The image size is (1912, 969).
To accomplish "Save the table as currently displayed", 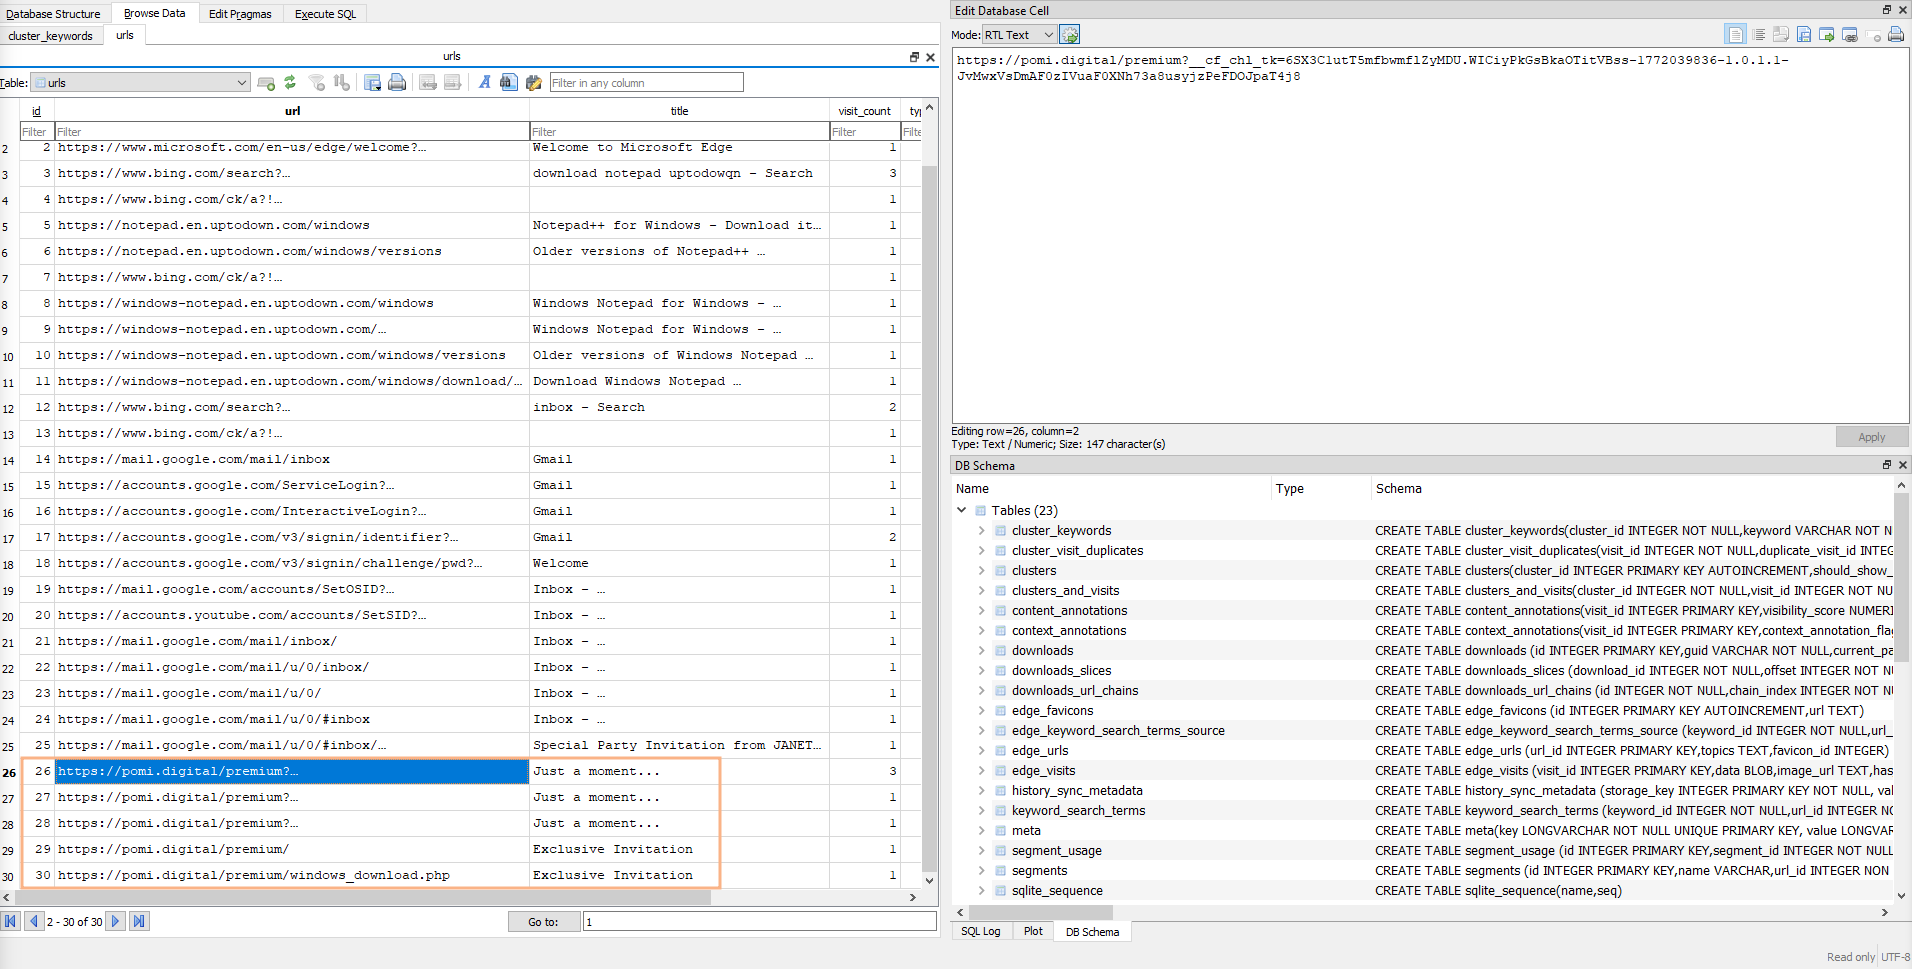I will click(x=372, y=83).
